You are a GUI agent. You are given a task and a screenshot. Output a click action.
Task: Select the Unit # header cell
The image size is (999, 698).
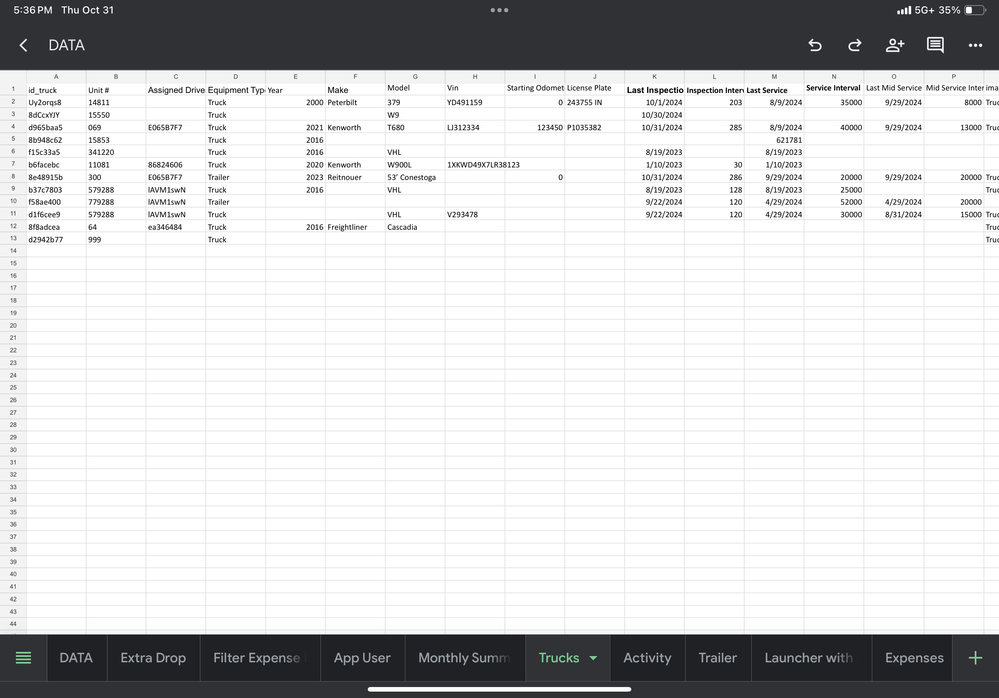pyautogui.click(x=116, y=90)
